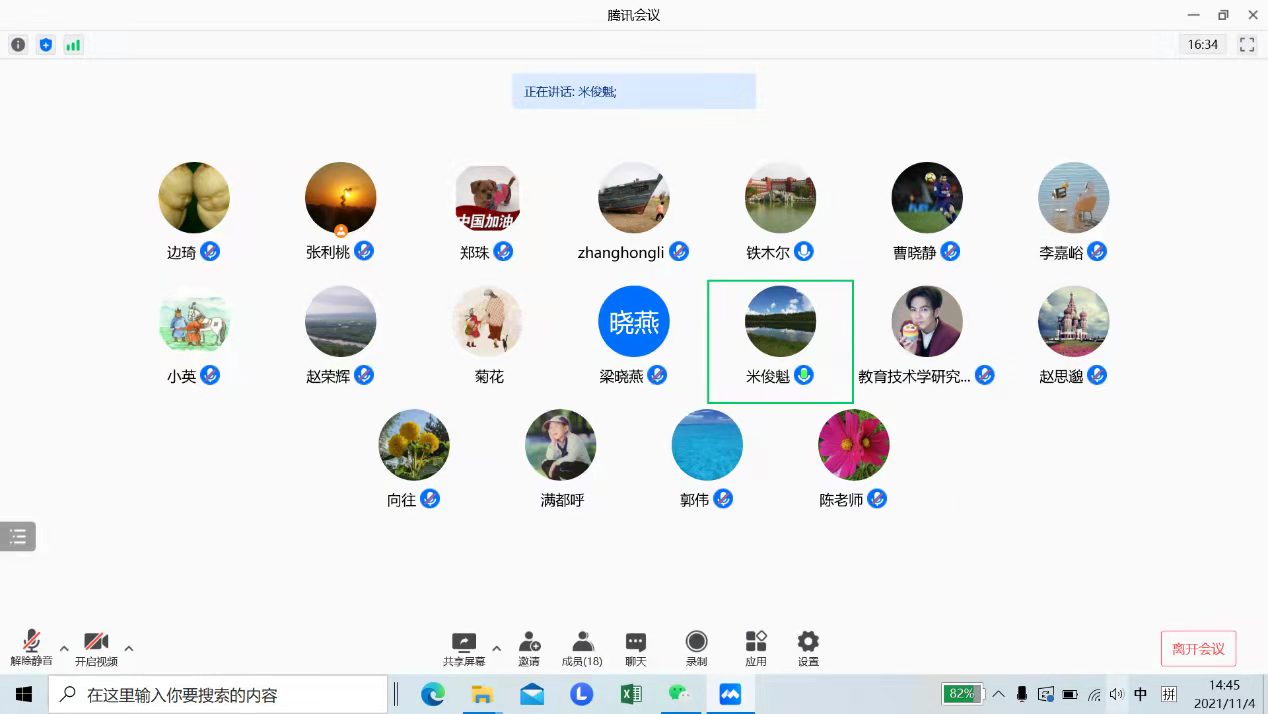Expand the audio options arrow beside 解除静音
The image size is (1268, 714).
(x=64, y=648)
